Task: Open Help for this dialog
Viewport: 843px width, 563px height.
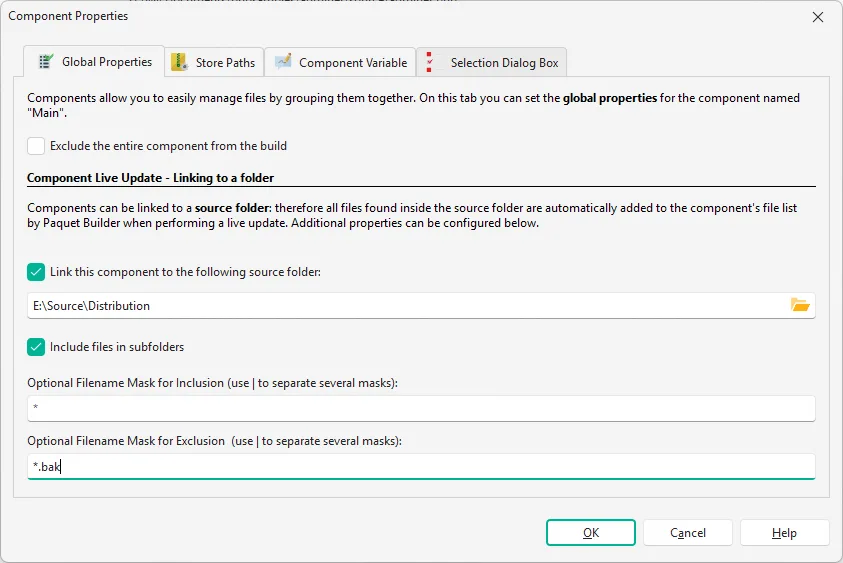Action: [x=784, y=533]
